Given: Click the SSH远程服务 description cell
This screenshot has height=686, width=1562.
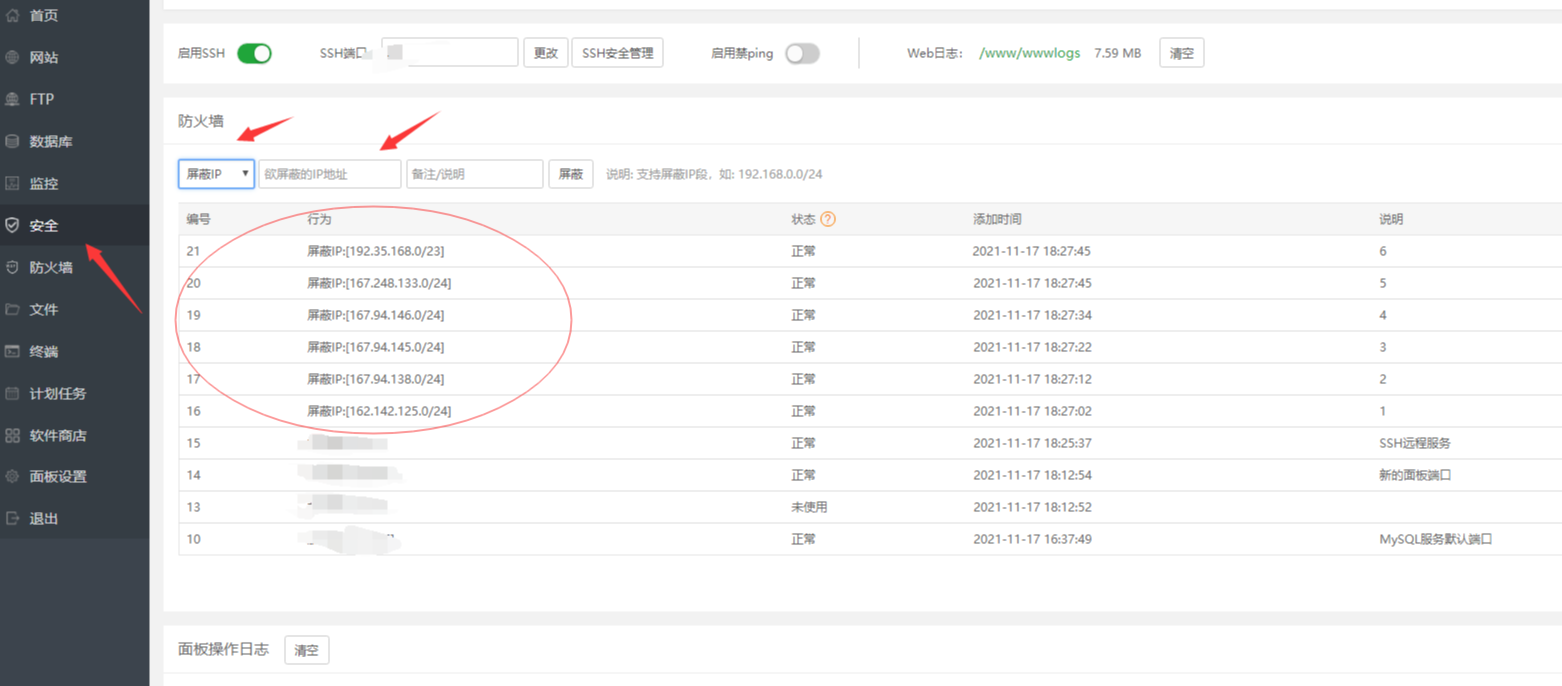Looking at the screenshot, I should [x=1414, y=443].
